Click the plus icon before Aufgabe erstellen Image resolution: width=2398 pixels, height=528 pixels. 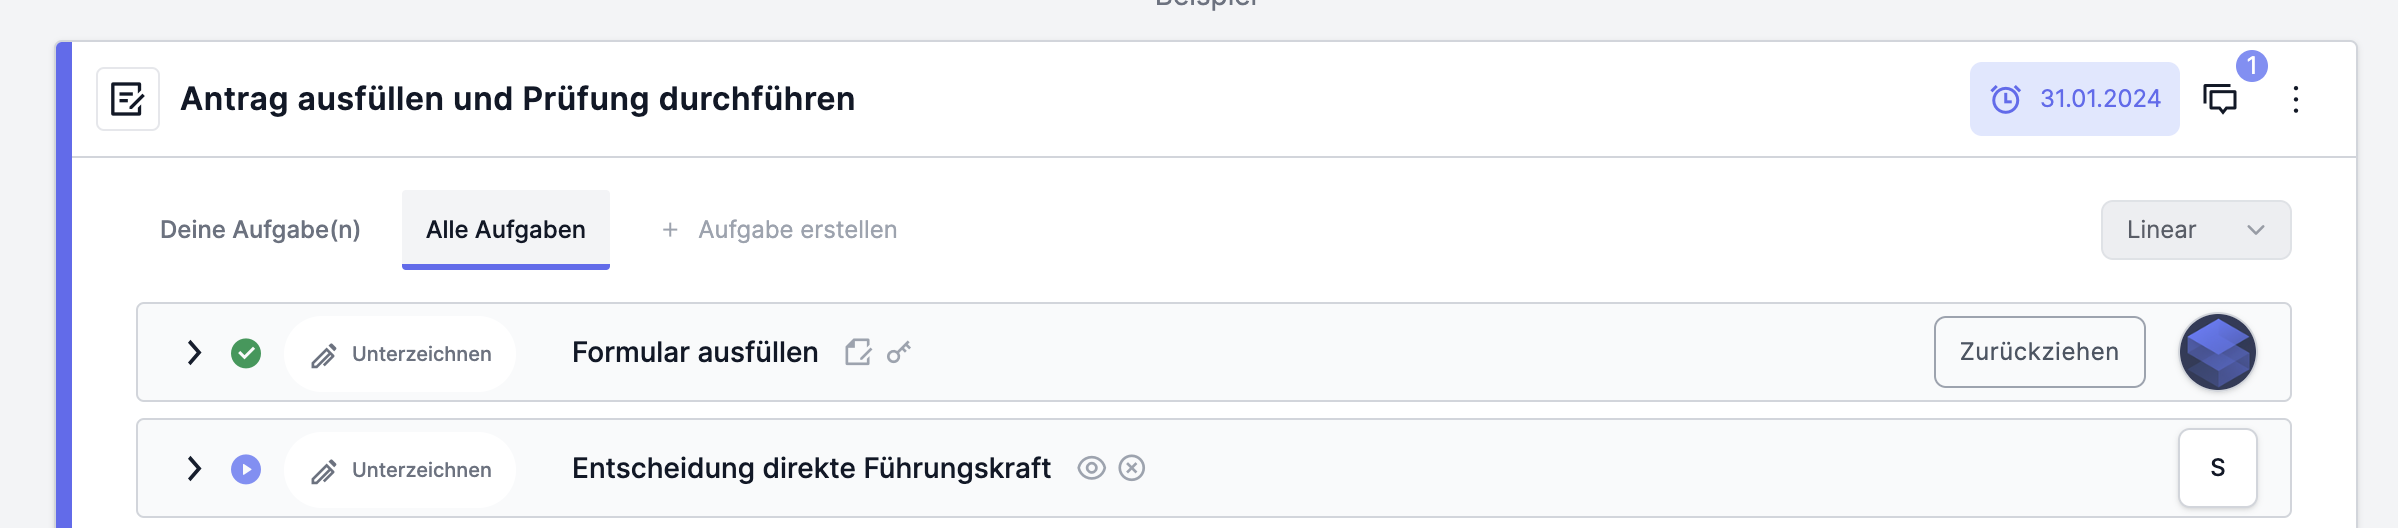coord(670,230)
